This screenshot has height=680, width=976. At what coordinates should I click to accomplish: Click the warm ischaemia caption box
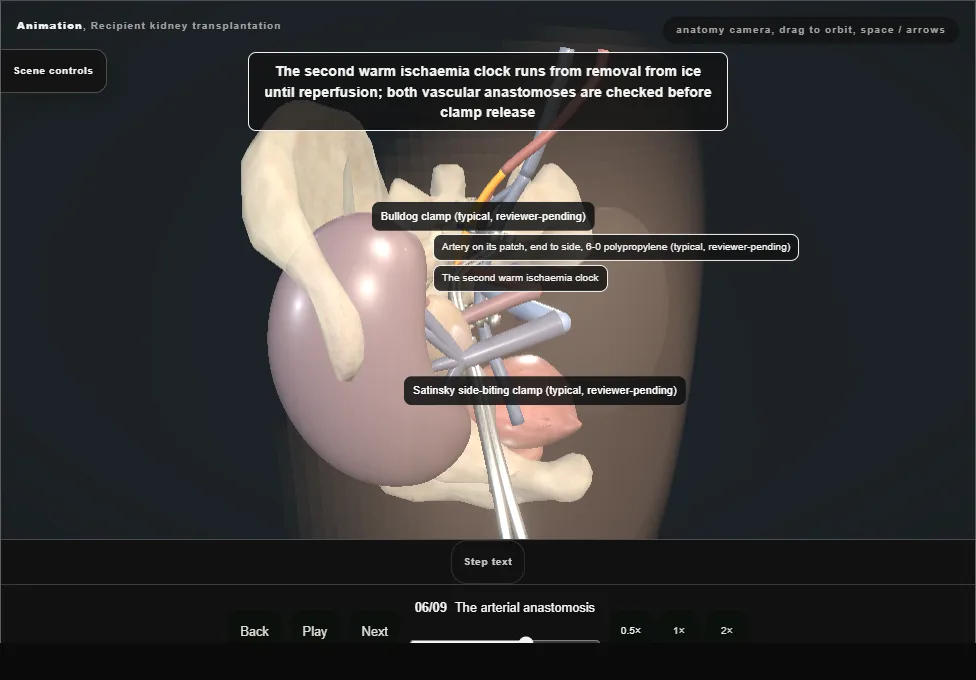pyautogui.click(x=488, y=92)
